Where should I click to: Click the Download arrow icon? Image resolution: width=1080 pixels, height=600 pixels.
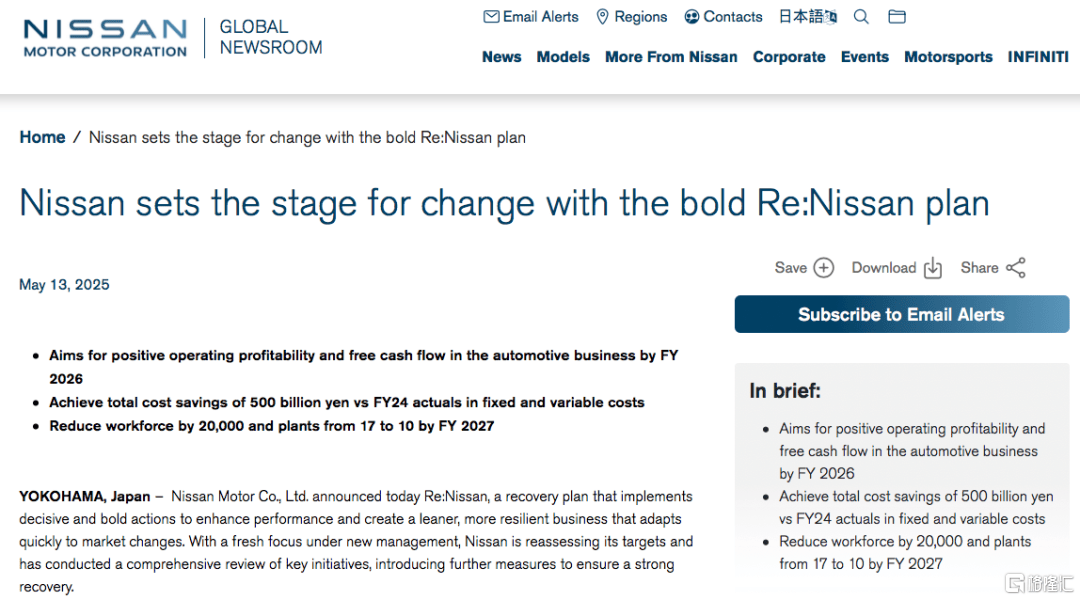click(x=933, y=267)
